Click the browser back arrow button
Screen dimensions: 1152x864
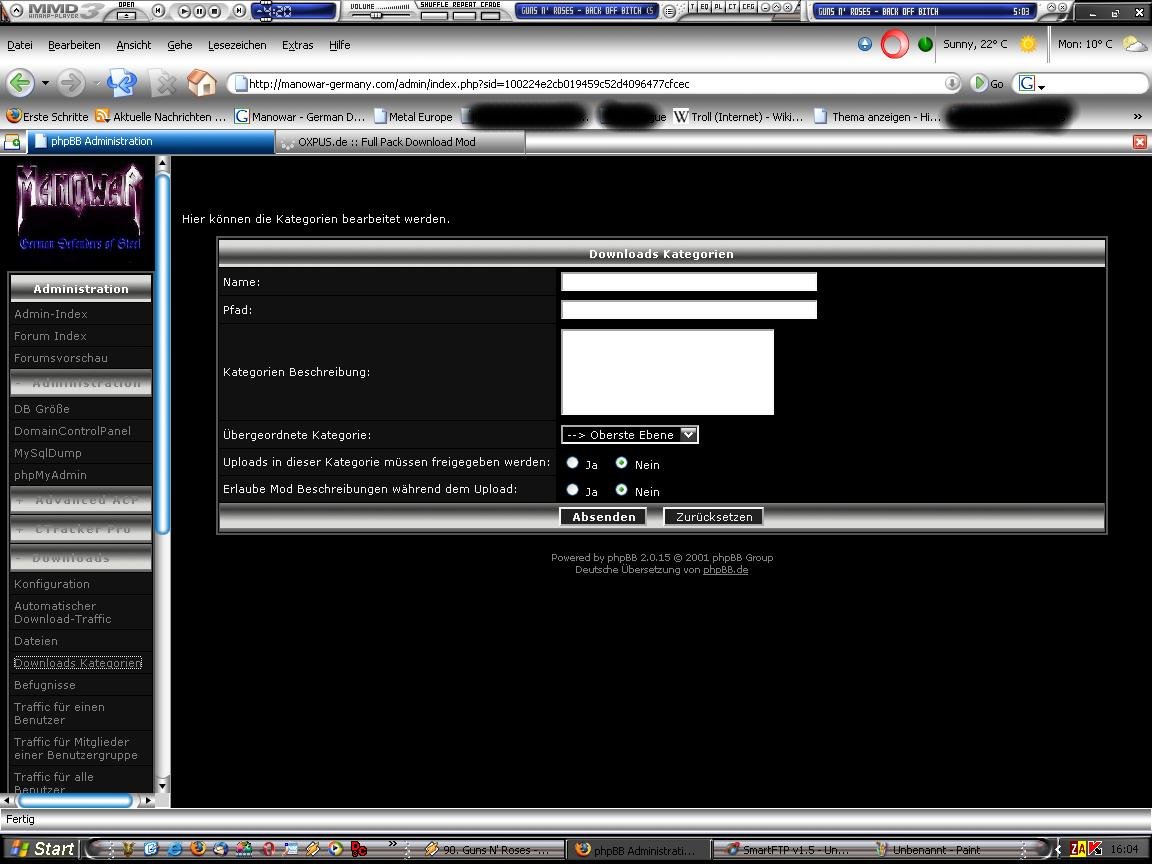click(20, 83)
